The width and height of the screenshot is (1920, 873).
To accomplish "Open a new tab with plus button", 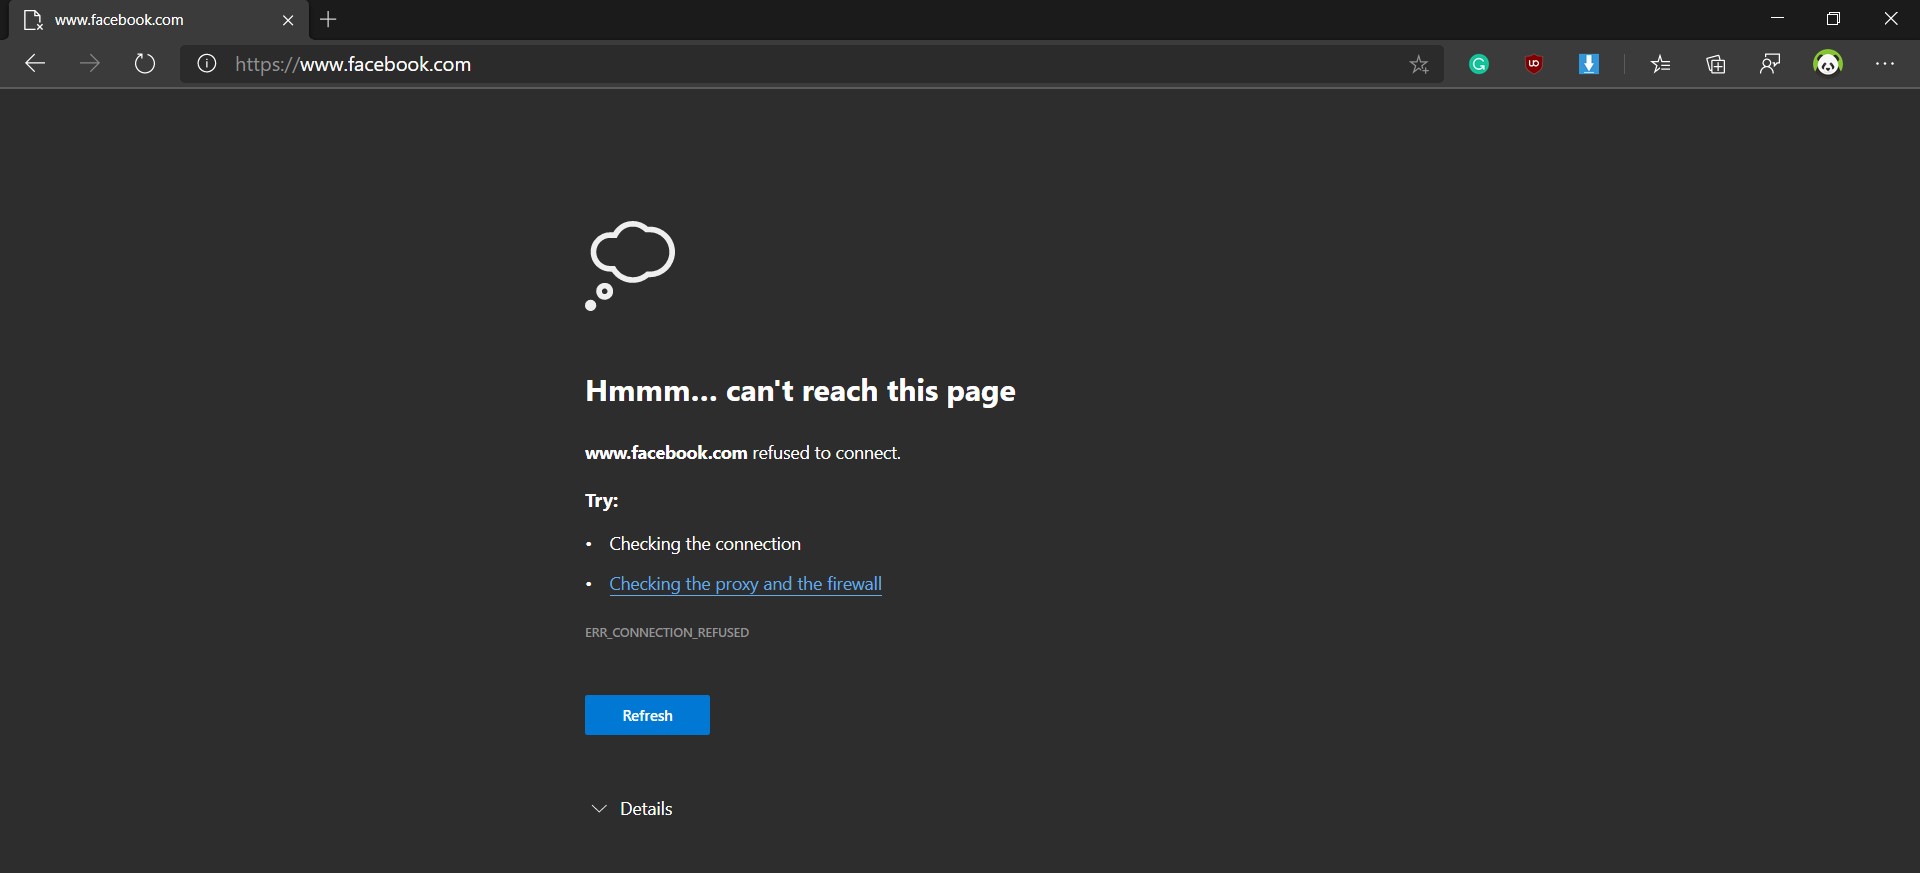I will pyautogui.click(x=328, y=19).
